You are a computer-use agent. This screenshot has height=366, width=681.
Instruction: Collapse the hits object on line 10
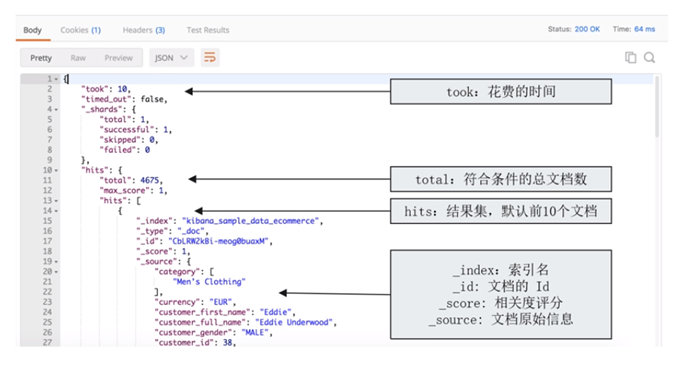point(56,170)
